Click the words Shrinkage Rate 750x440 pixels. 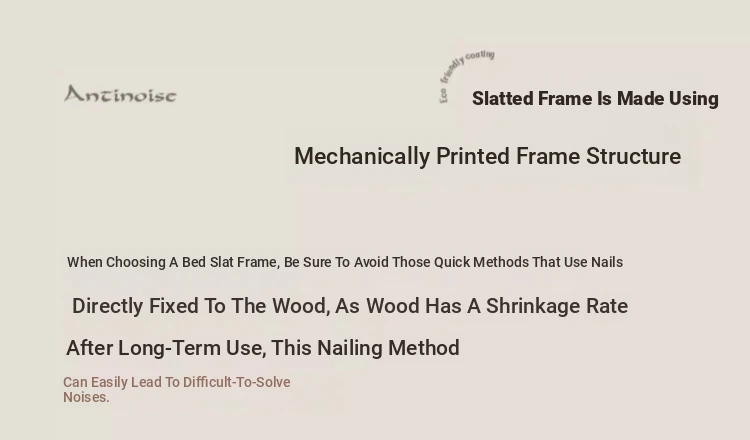[557, 306]
